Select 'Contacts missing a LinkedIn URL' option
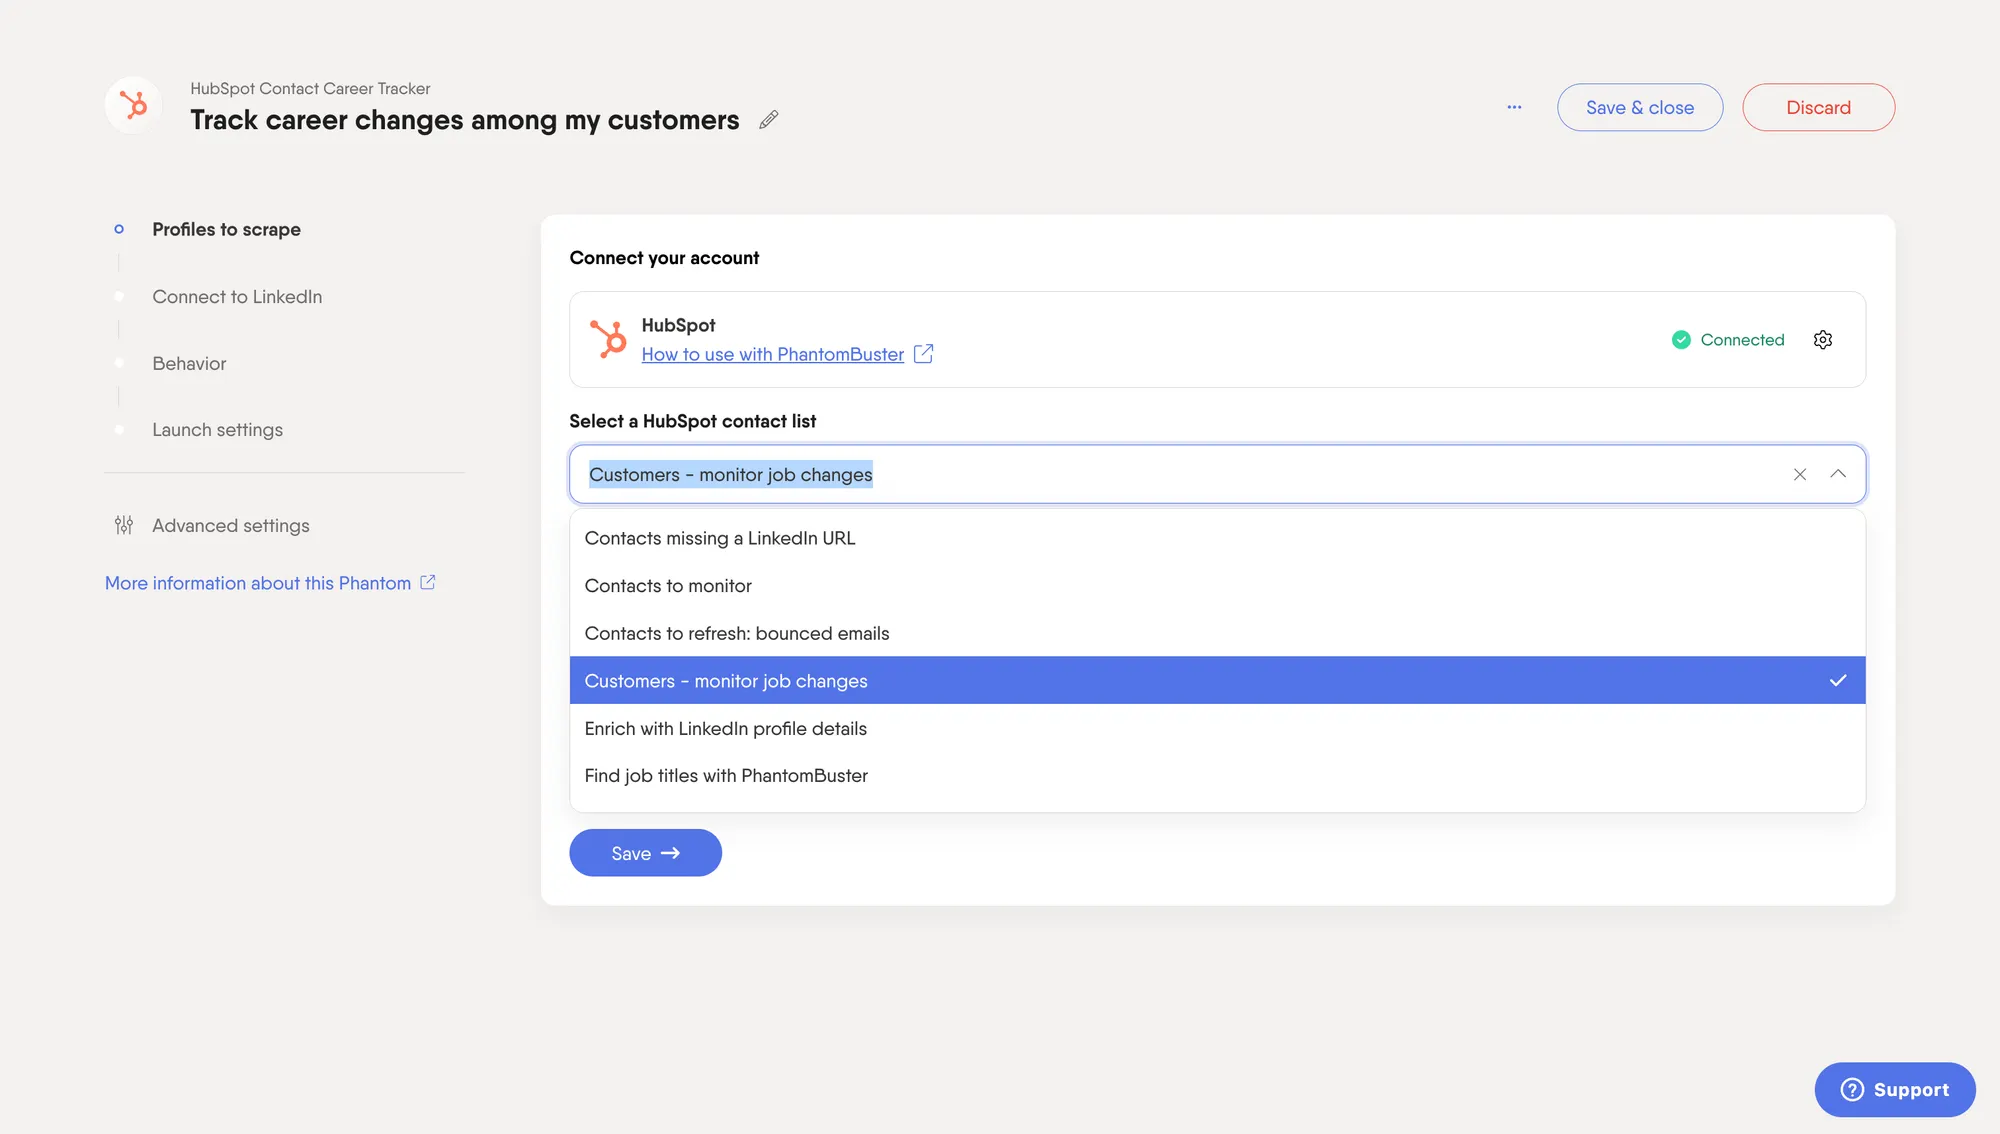Screen dimensions: 2000x1134 [720, 538]
